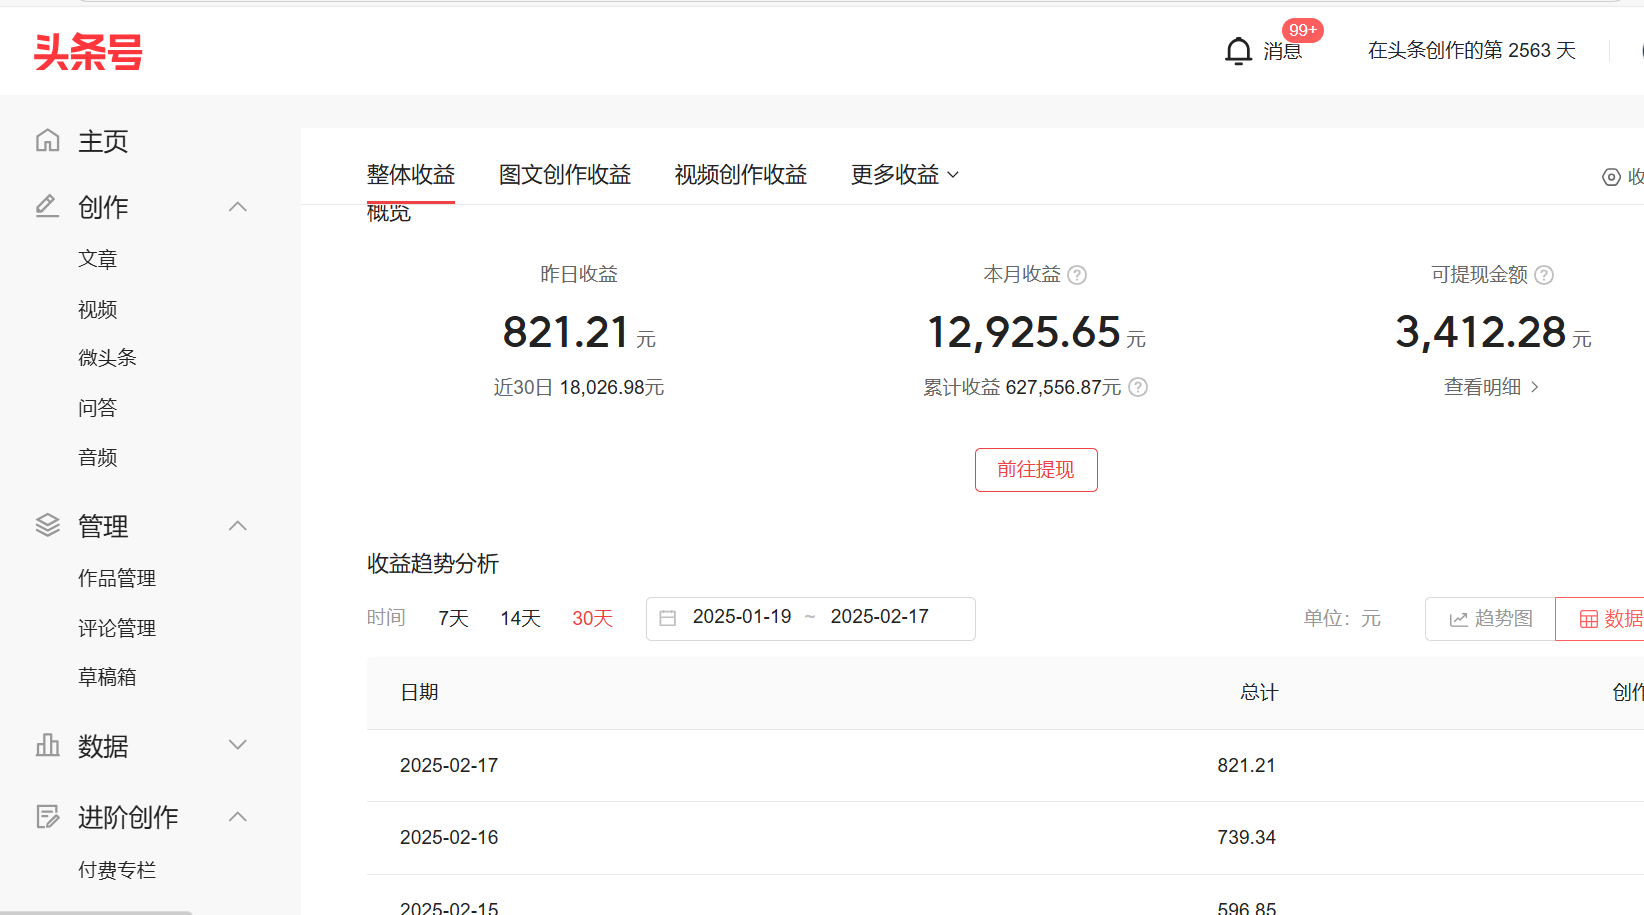Click the document-edit icon beside 进阶创作
This screenshot has width=1644, height=915.
(48, 817)
